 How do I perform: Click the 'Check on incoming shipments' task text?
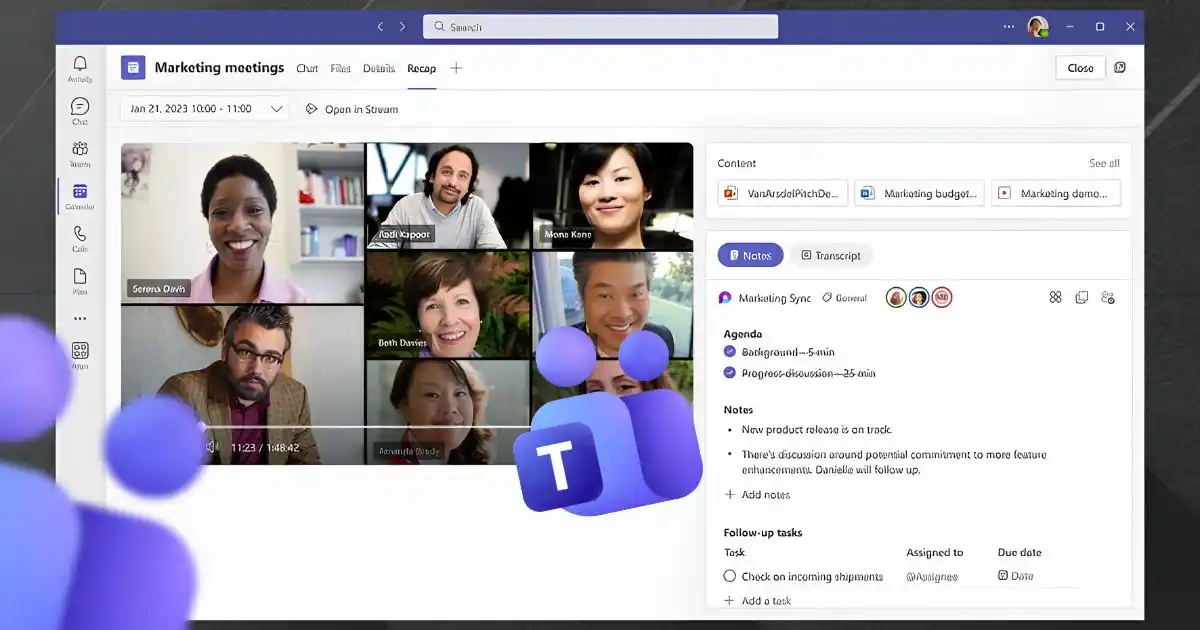point(812,576)
